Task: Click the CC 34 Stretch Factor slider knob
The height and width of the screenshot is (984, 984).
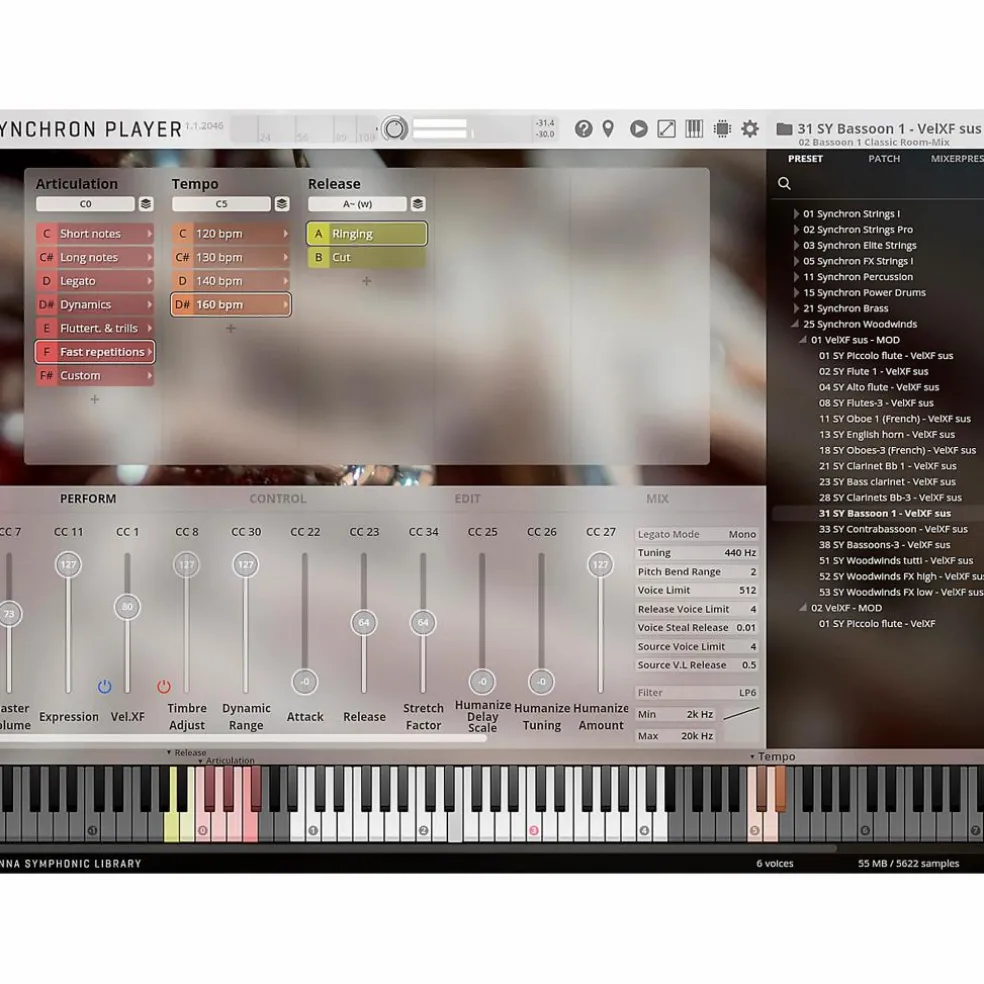Action: (423, 623)
